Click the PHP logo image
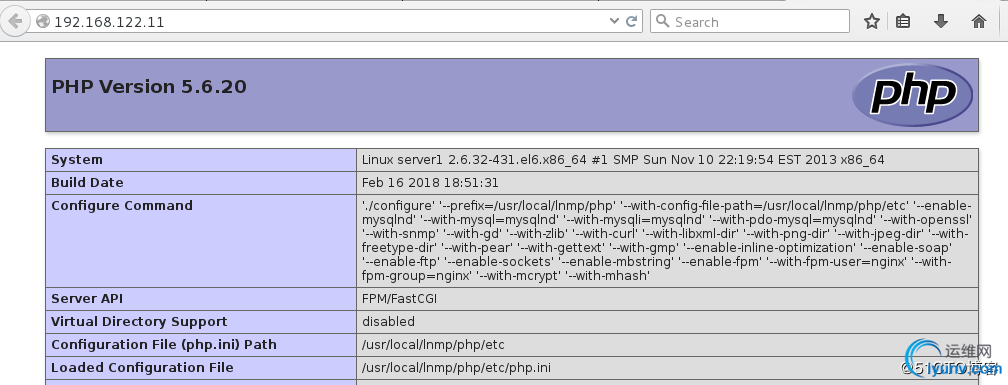 tap(912, 95)
